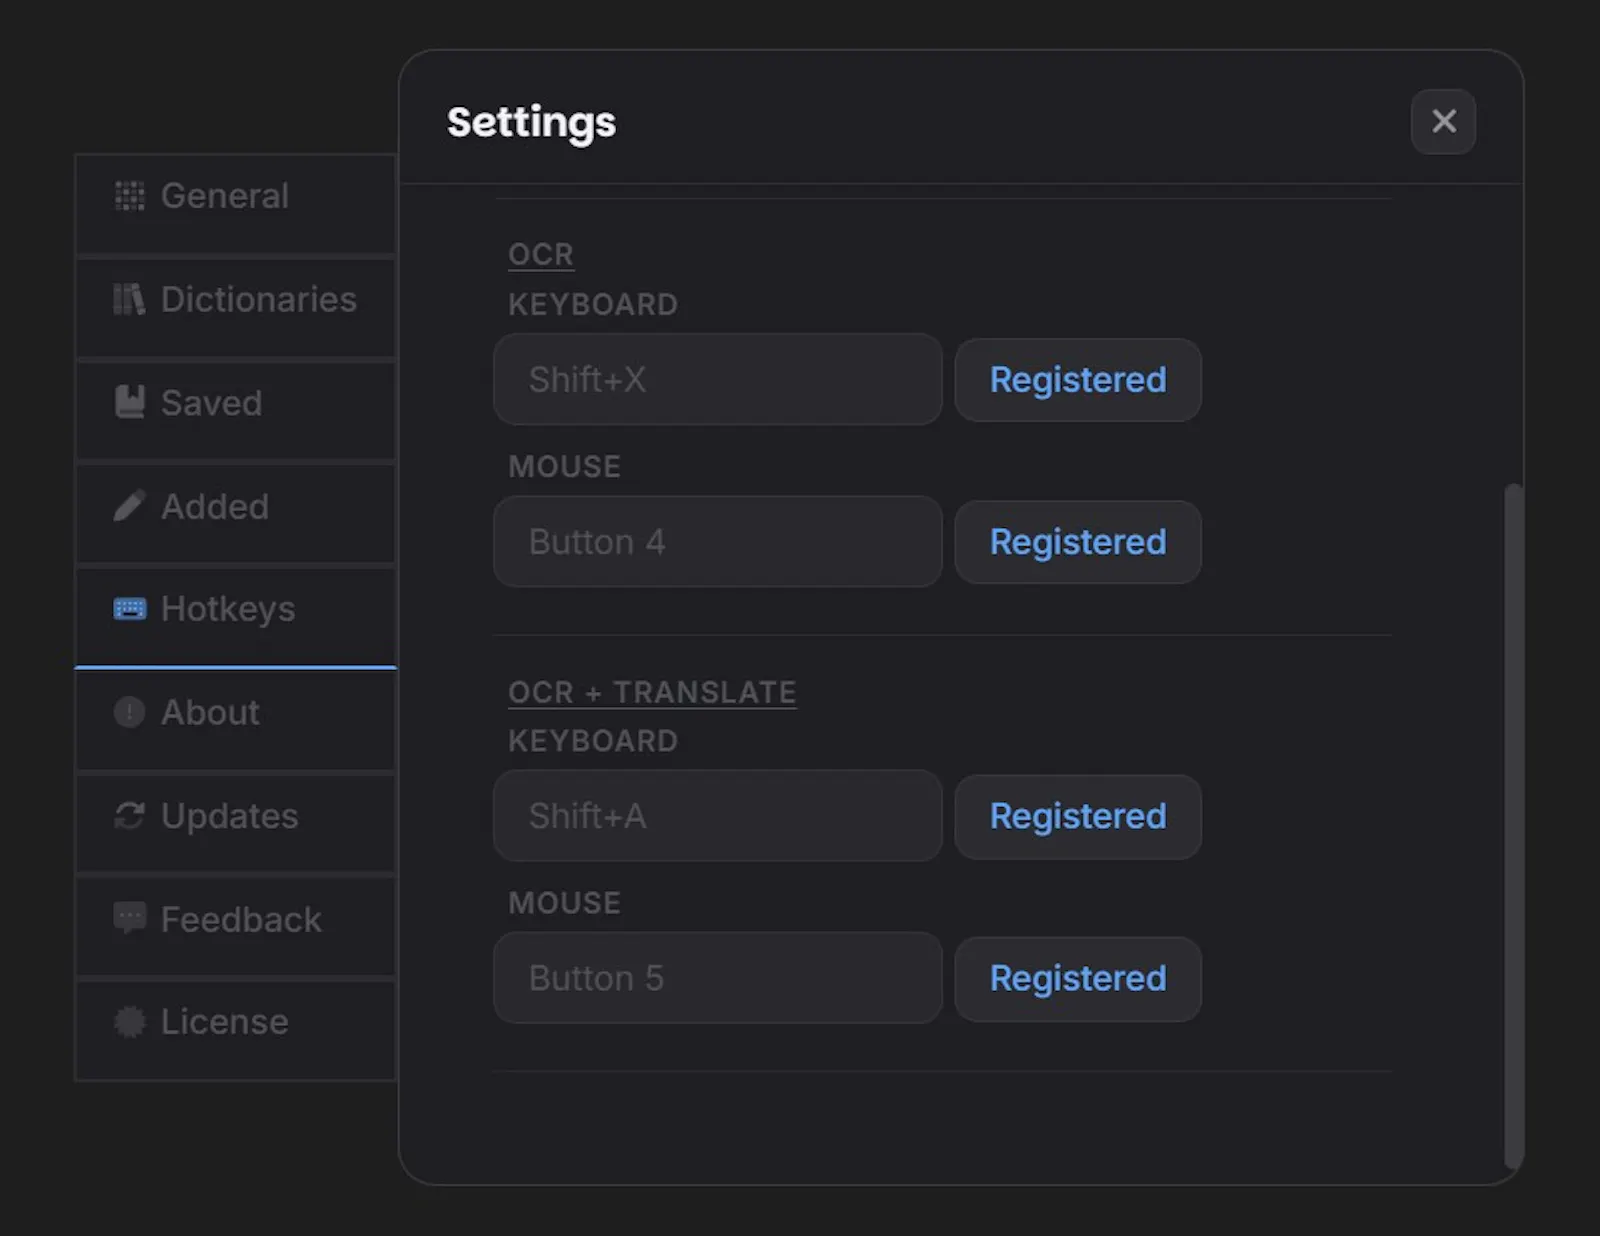Click the General grid icon
Viewport: 1600px width, 1236px height.
(x=129, y=196)
